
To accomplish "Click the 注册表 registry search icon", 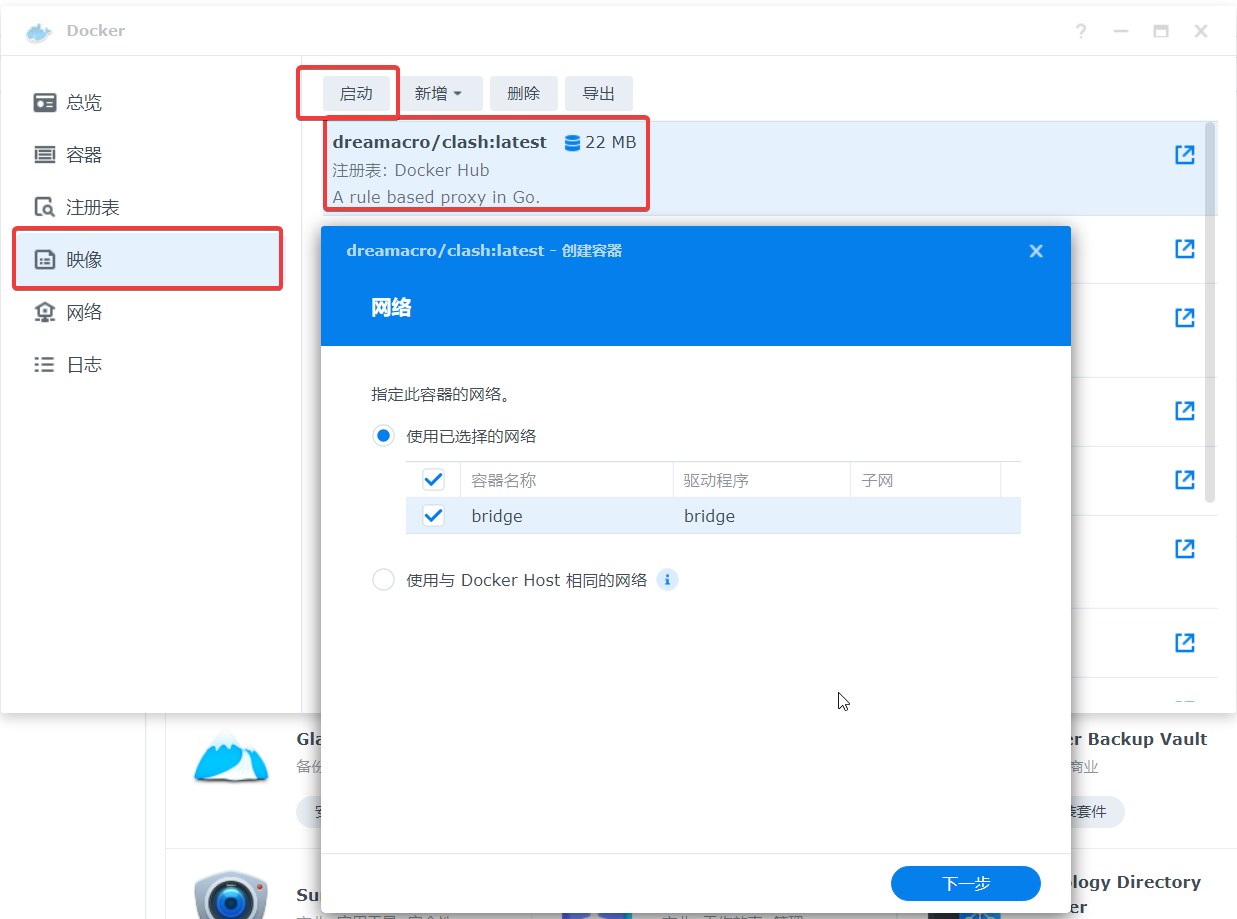I will 44,207.
